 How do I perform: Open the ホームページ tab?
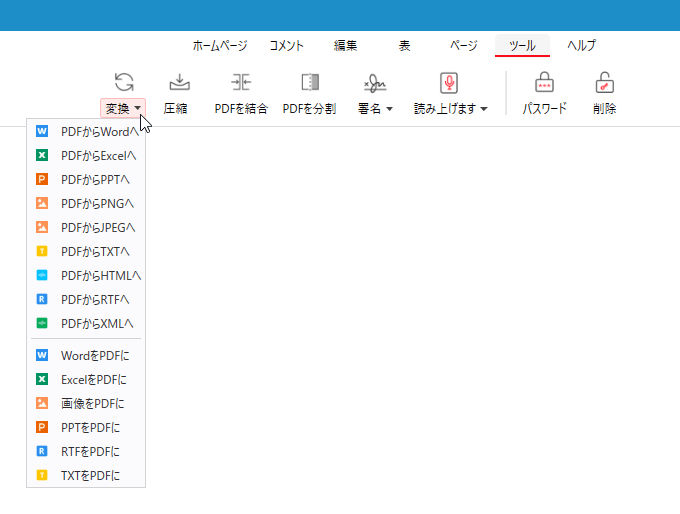(220, 46)
